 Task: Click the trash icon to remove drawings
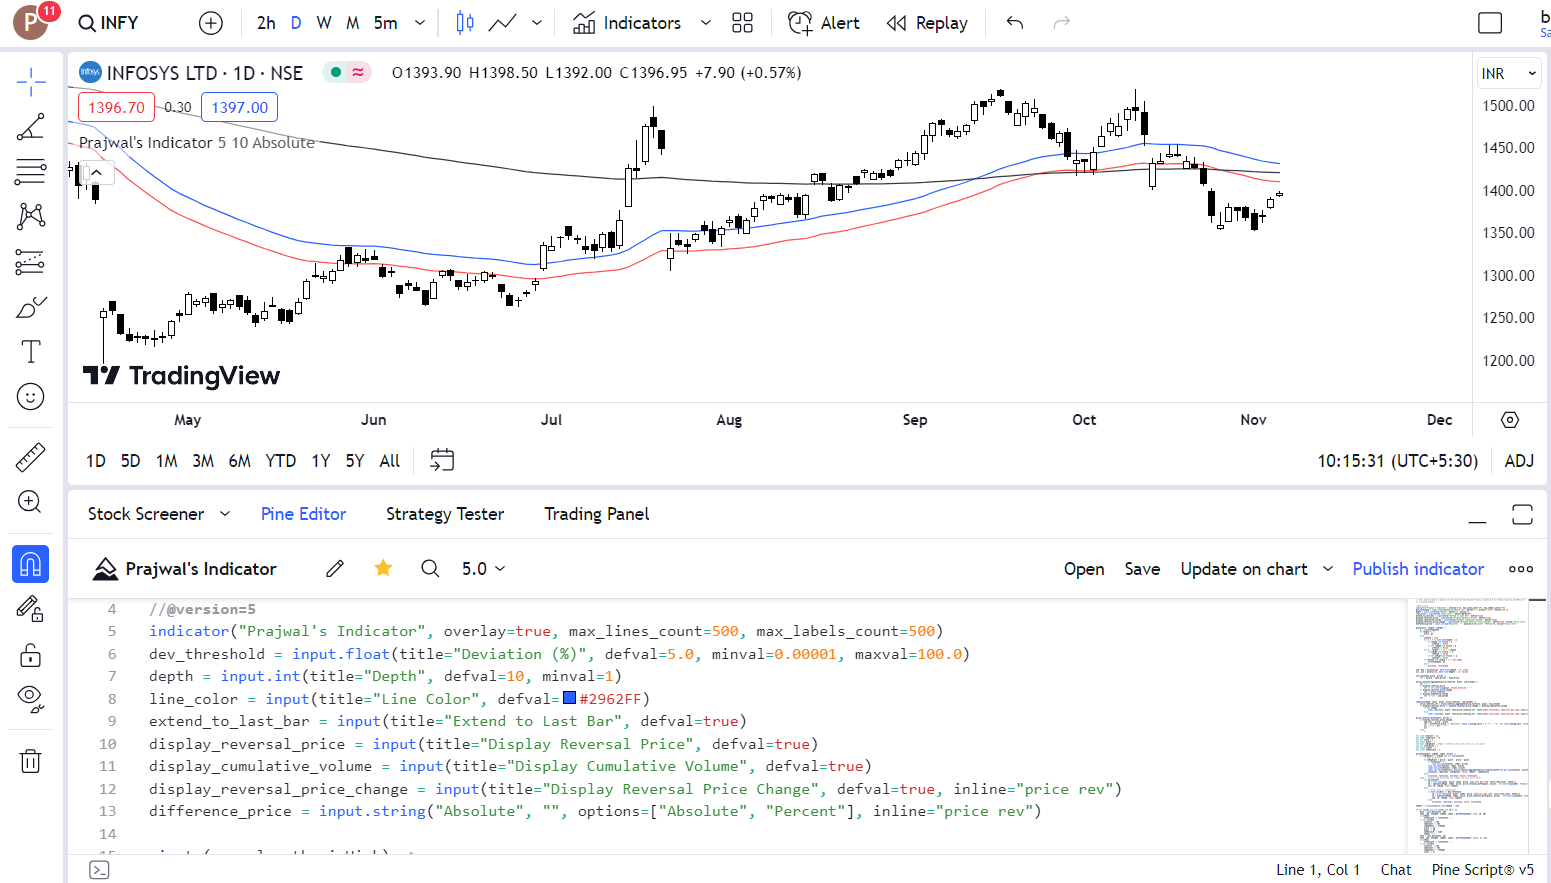point(31,761)
